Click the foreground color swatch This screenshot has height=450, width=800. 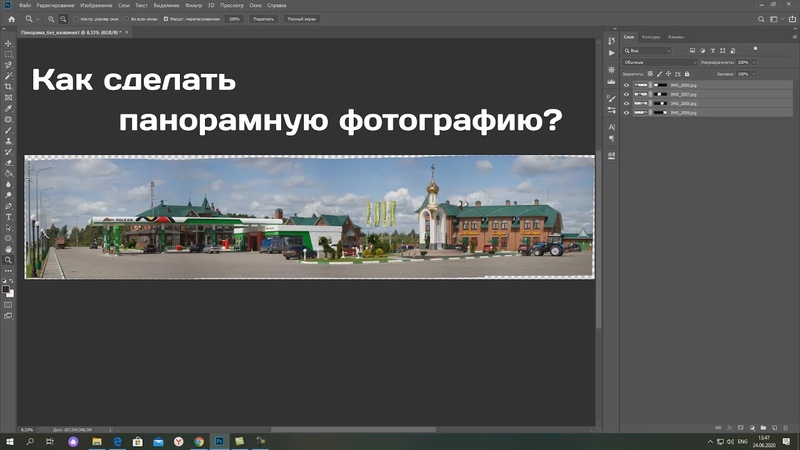pyautogui.click(x=7, y=289)
